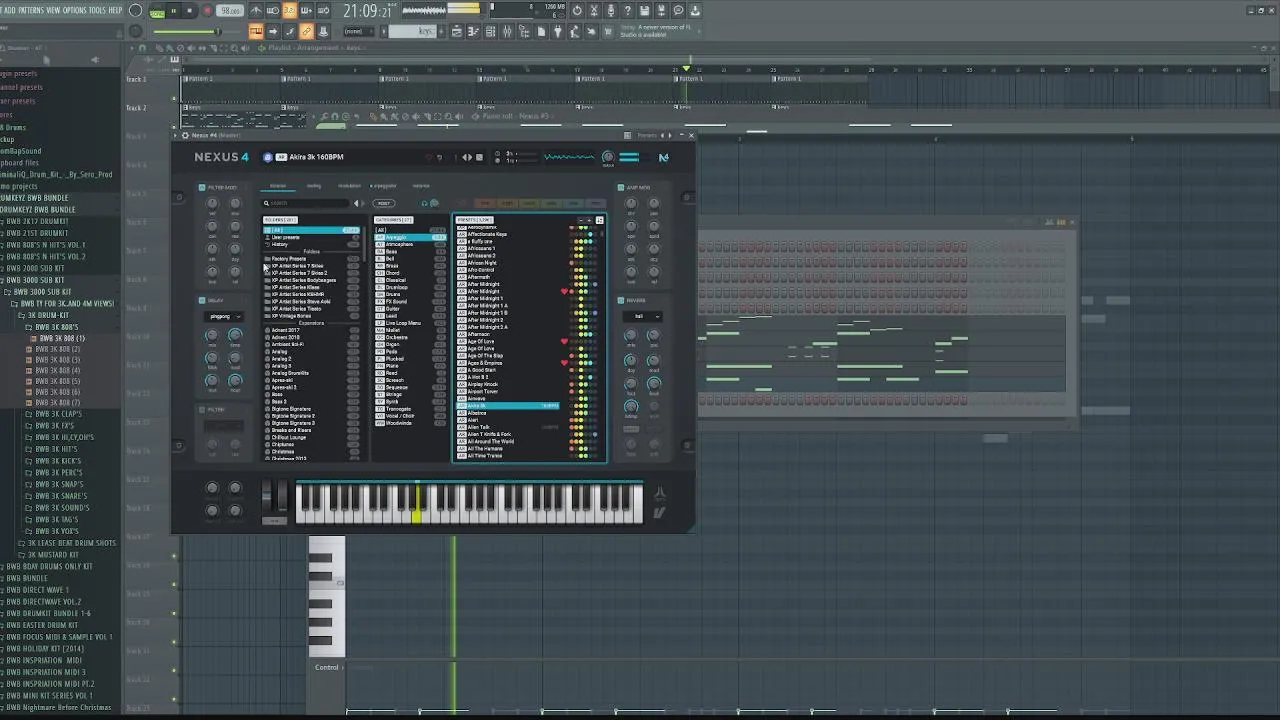Open the delay type dropdown showing pingpong
Screen dimensions: 1280x720
click(x=224, y=316)
